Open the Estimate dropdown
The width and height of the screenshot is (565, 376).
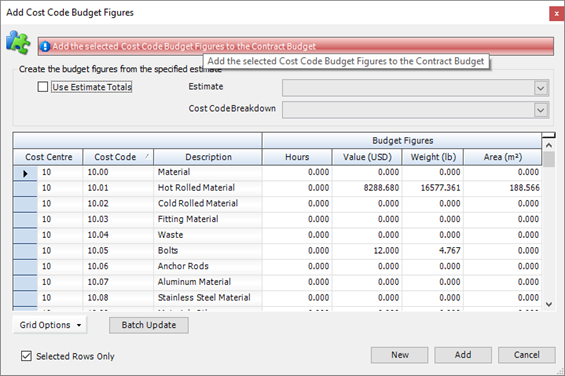point(540,88)
